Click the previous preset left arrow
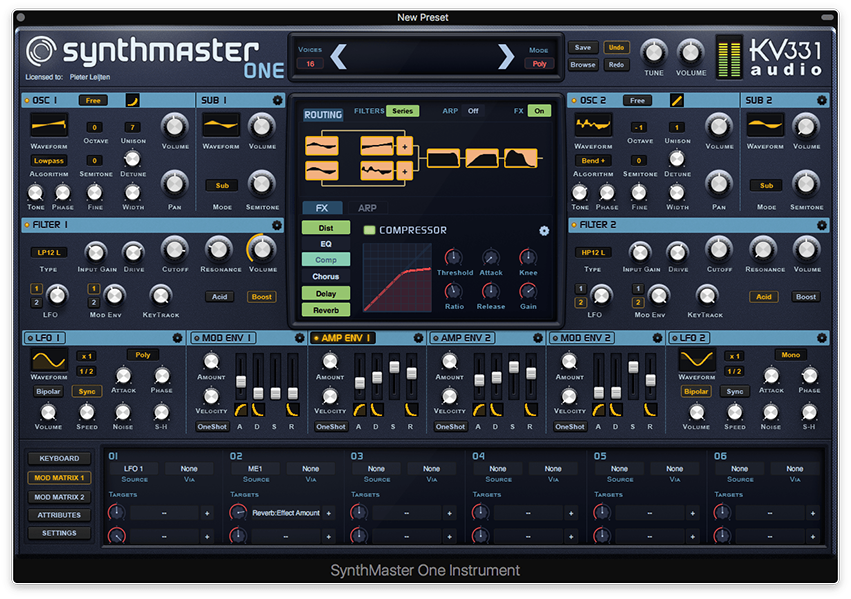 tap(338, 57)
